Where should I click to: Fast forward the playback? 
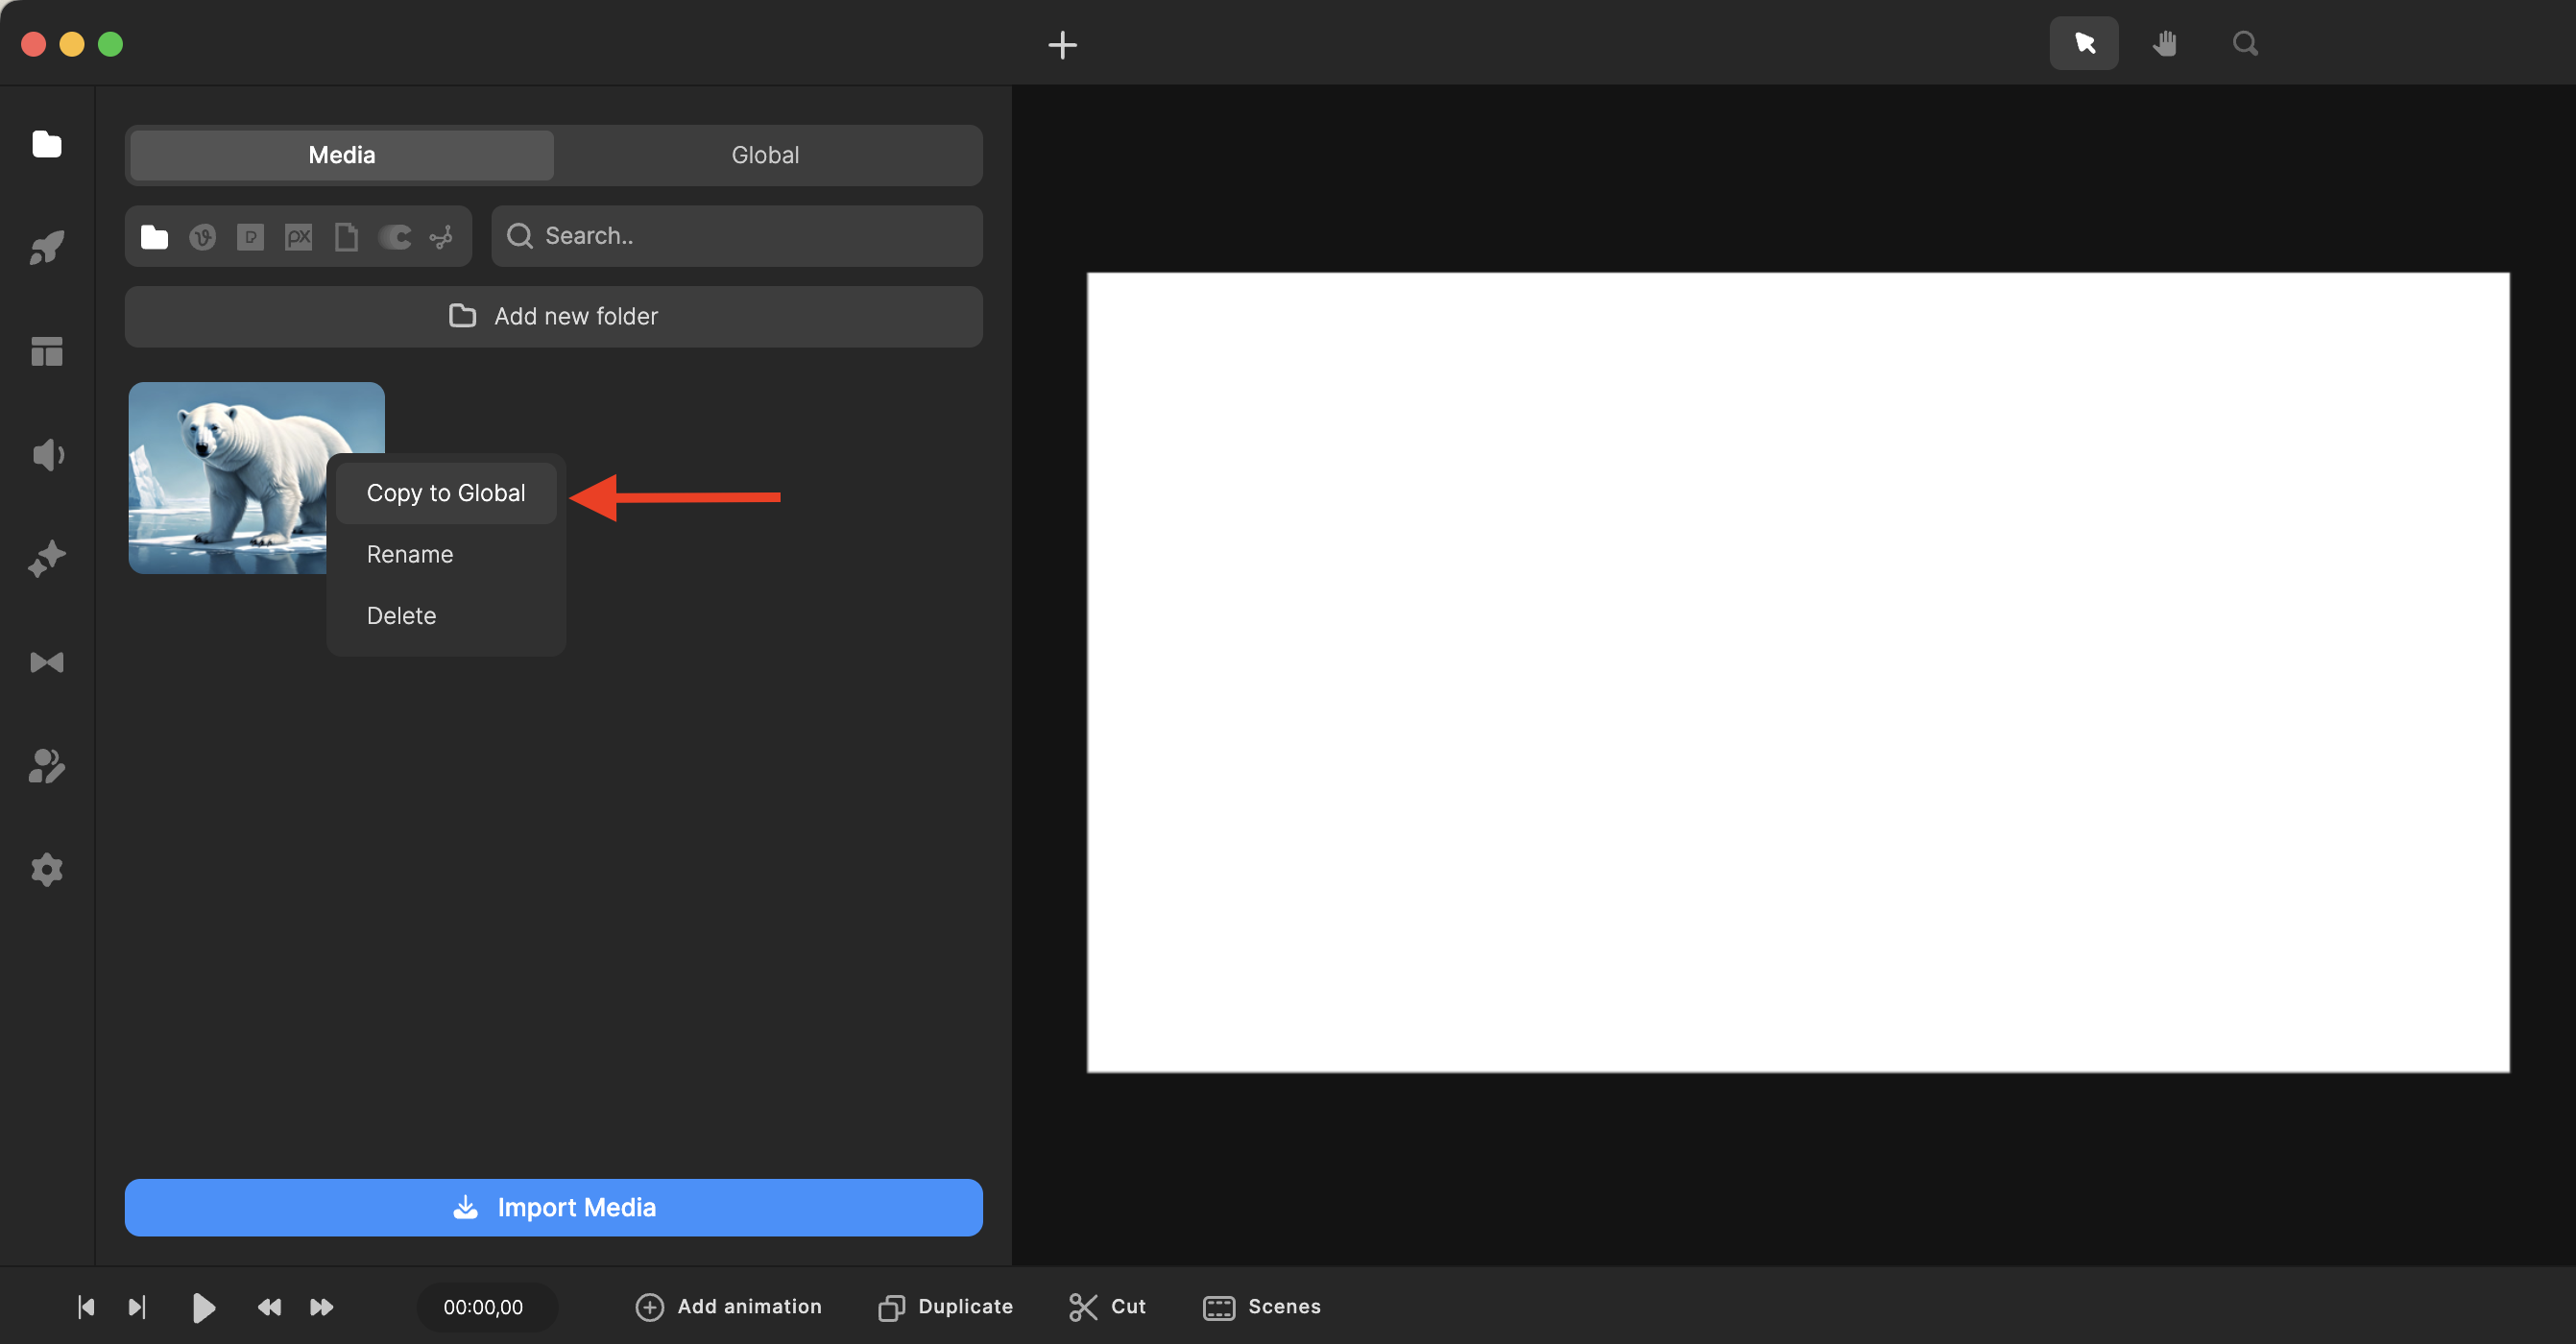(x=321, y=1307)
